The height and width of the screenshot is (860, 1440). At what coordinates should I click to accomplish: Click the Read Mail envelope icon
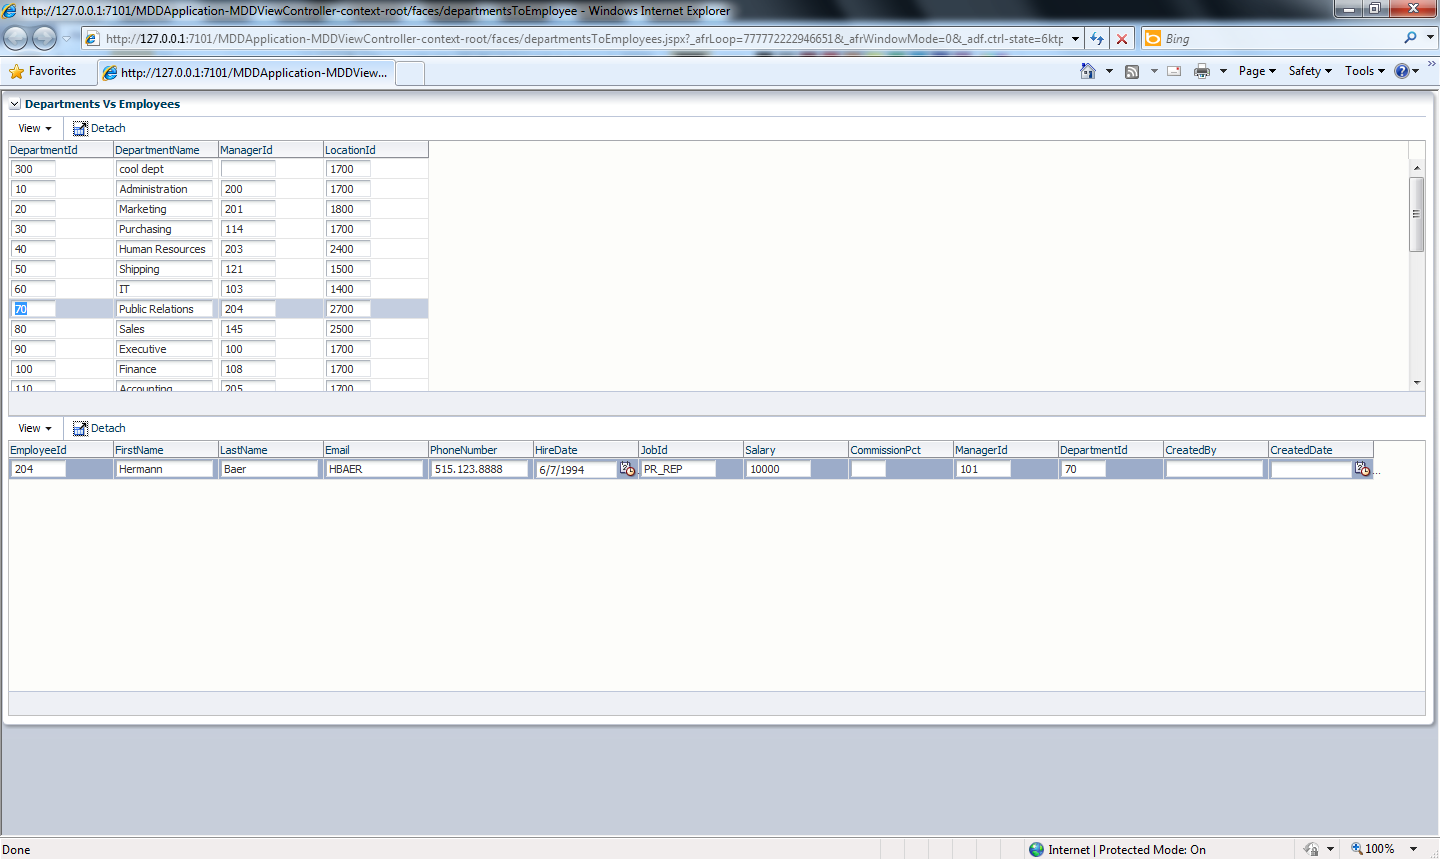point(1172,71)
